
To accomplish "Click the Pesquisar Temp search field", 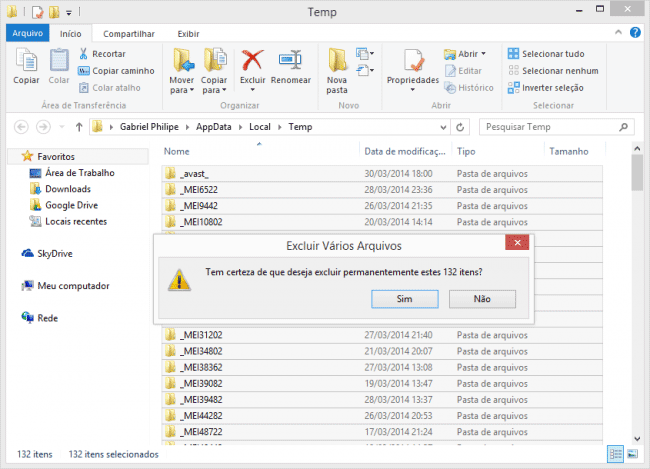I will [x=547, y=127].
